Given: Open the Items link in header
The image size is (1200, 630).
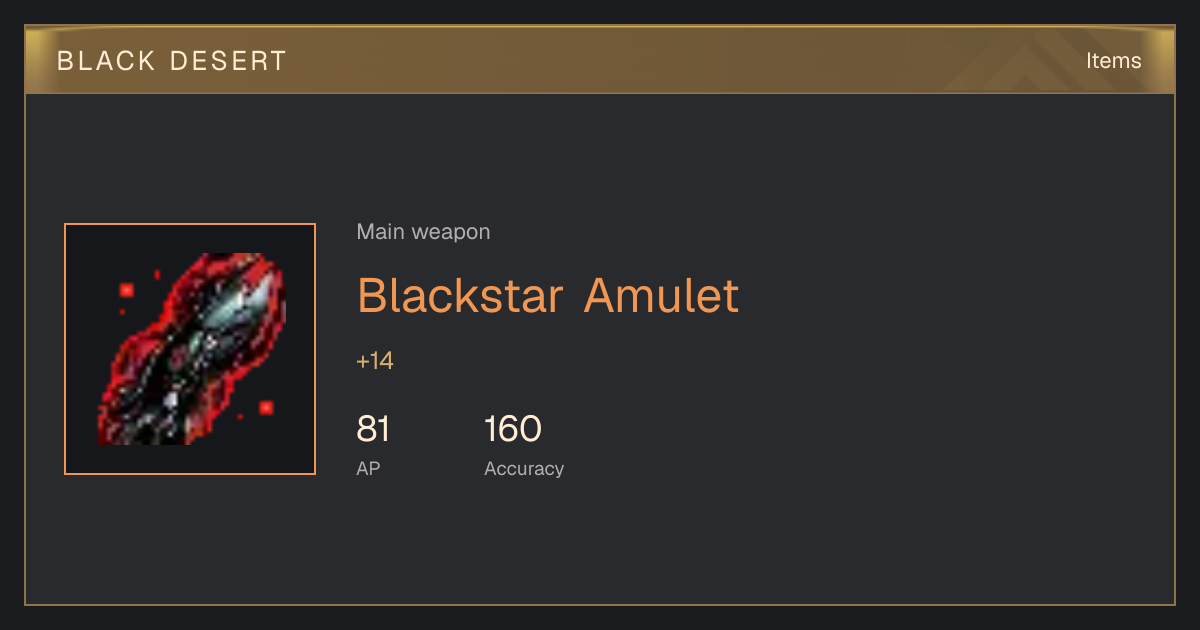Looking at the screenshot, I should [1113, 61].
